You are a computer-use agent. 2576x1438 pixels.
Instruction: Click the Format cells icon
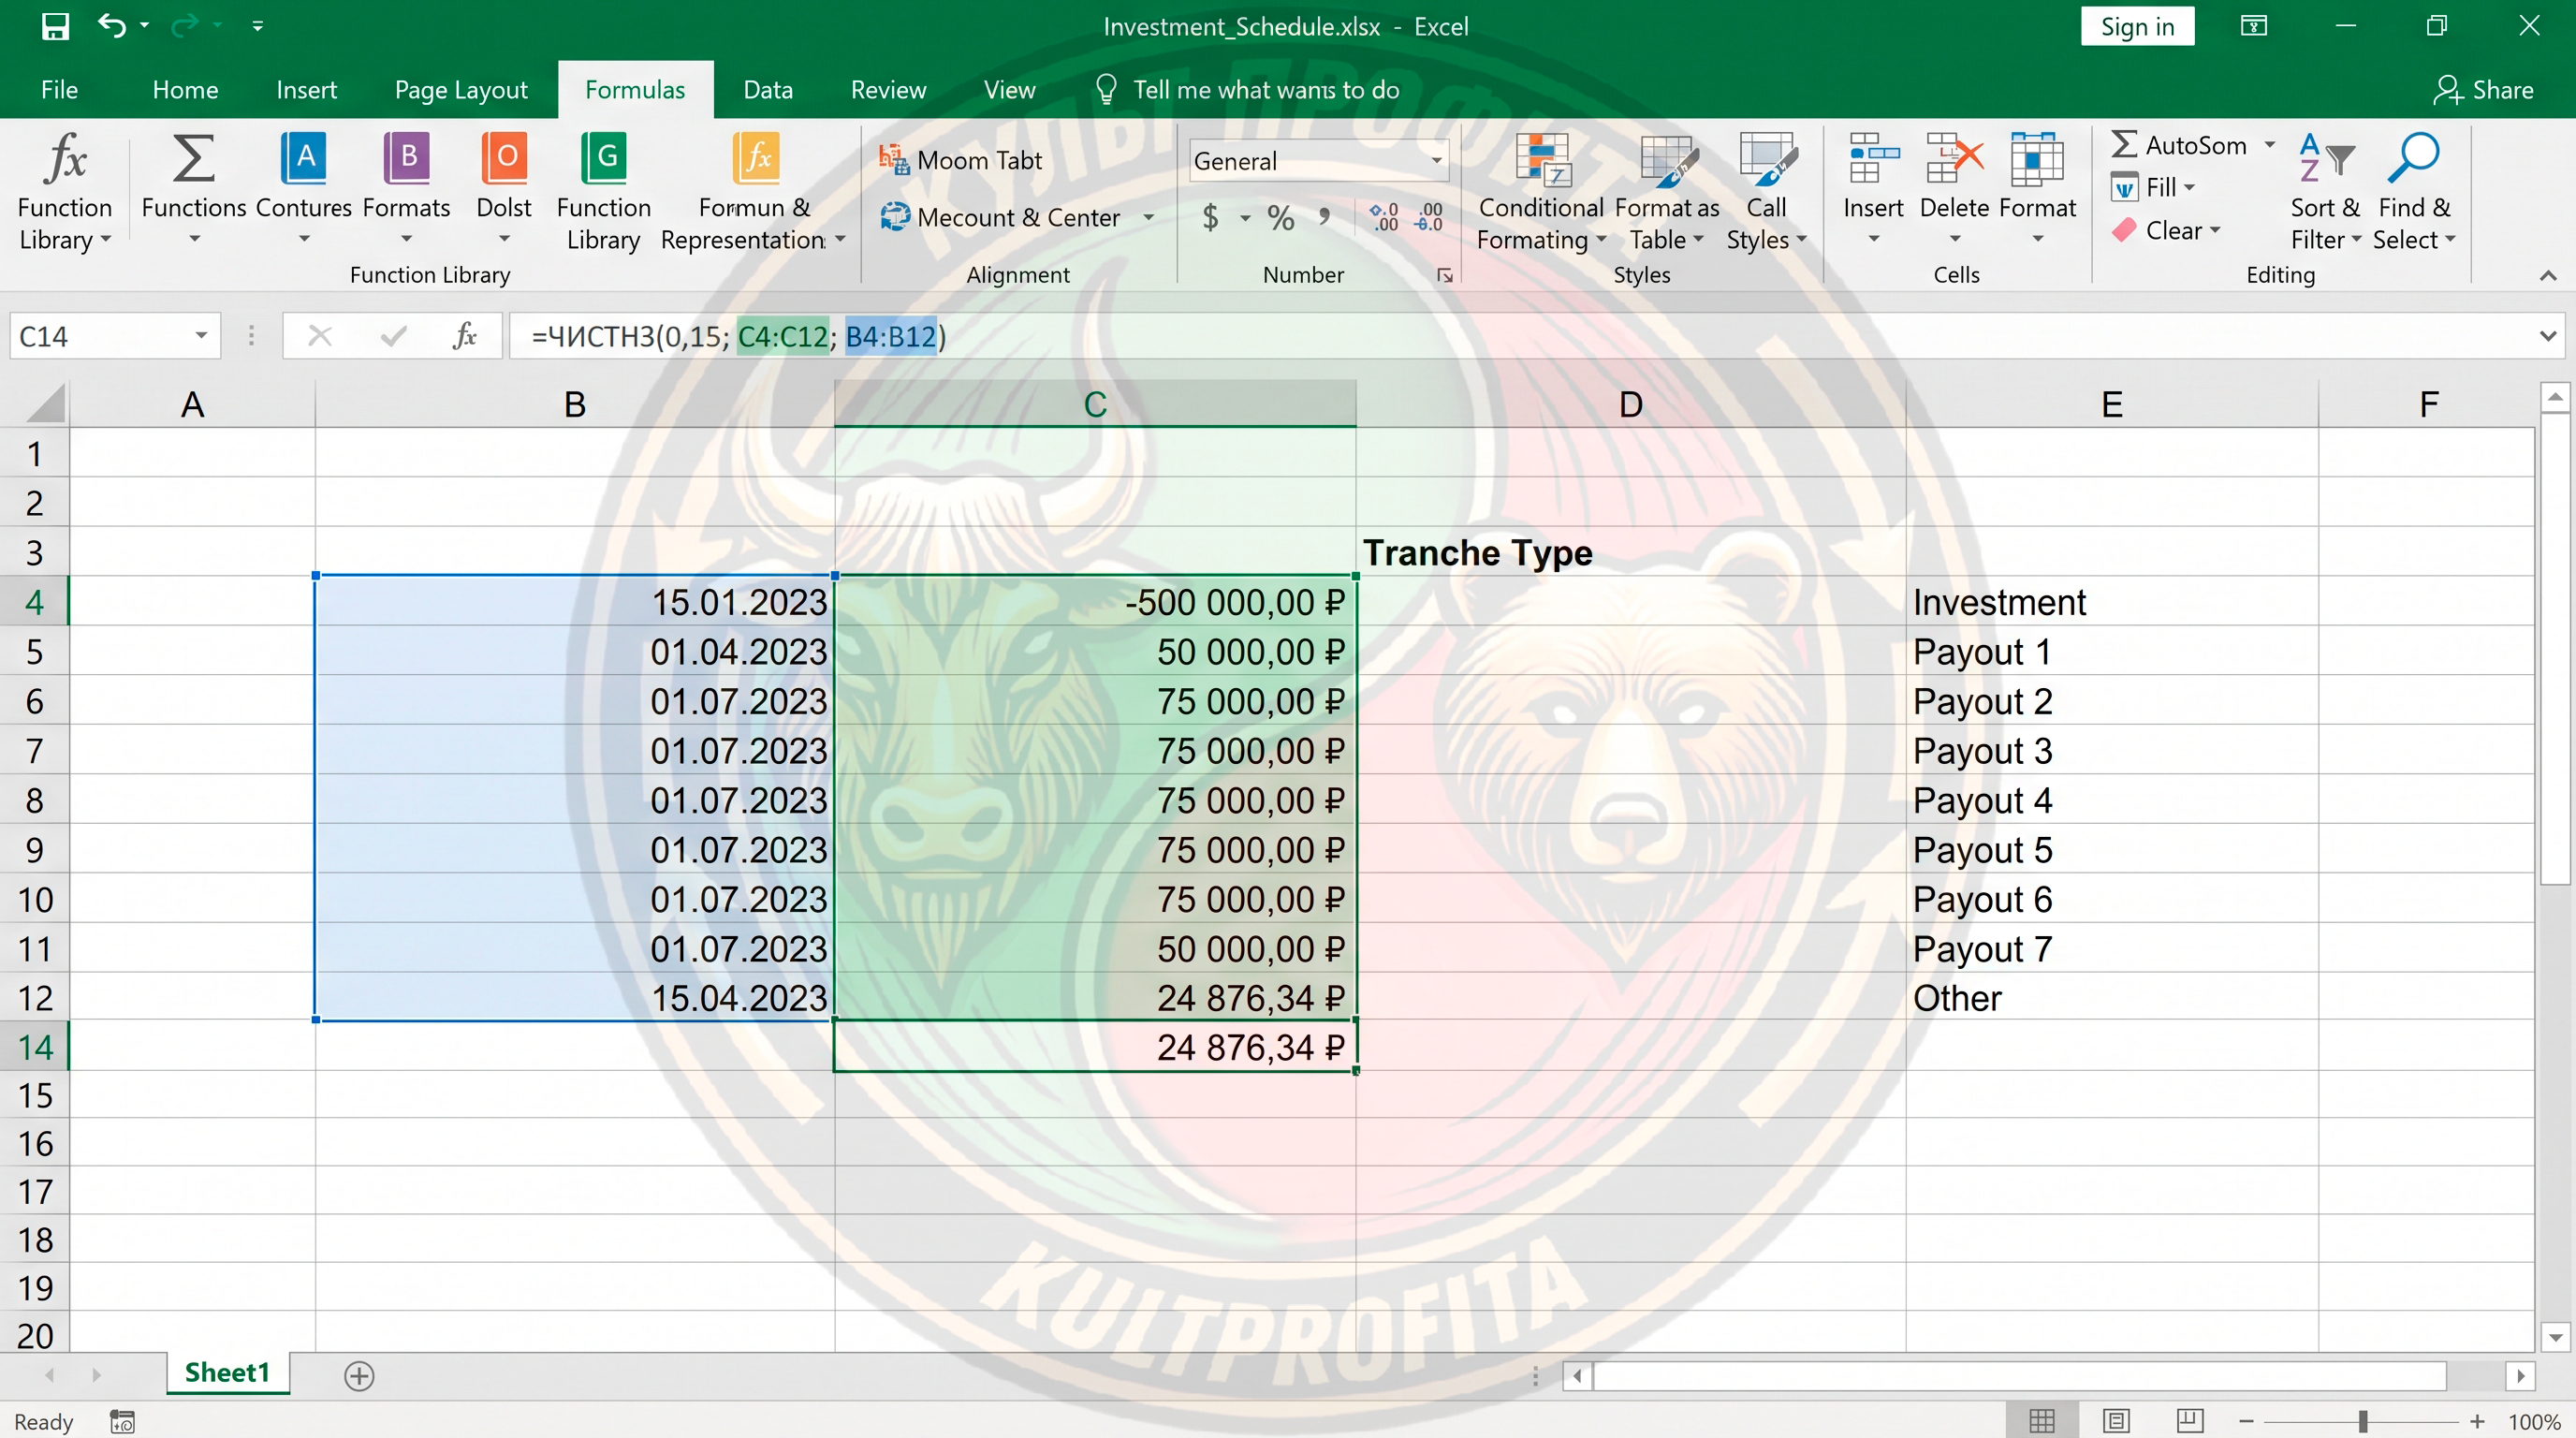tap(2037, 159)
